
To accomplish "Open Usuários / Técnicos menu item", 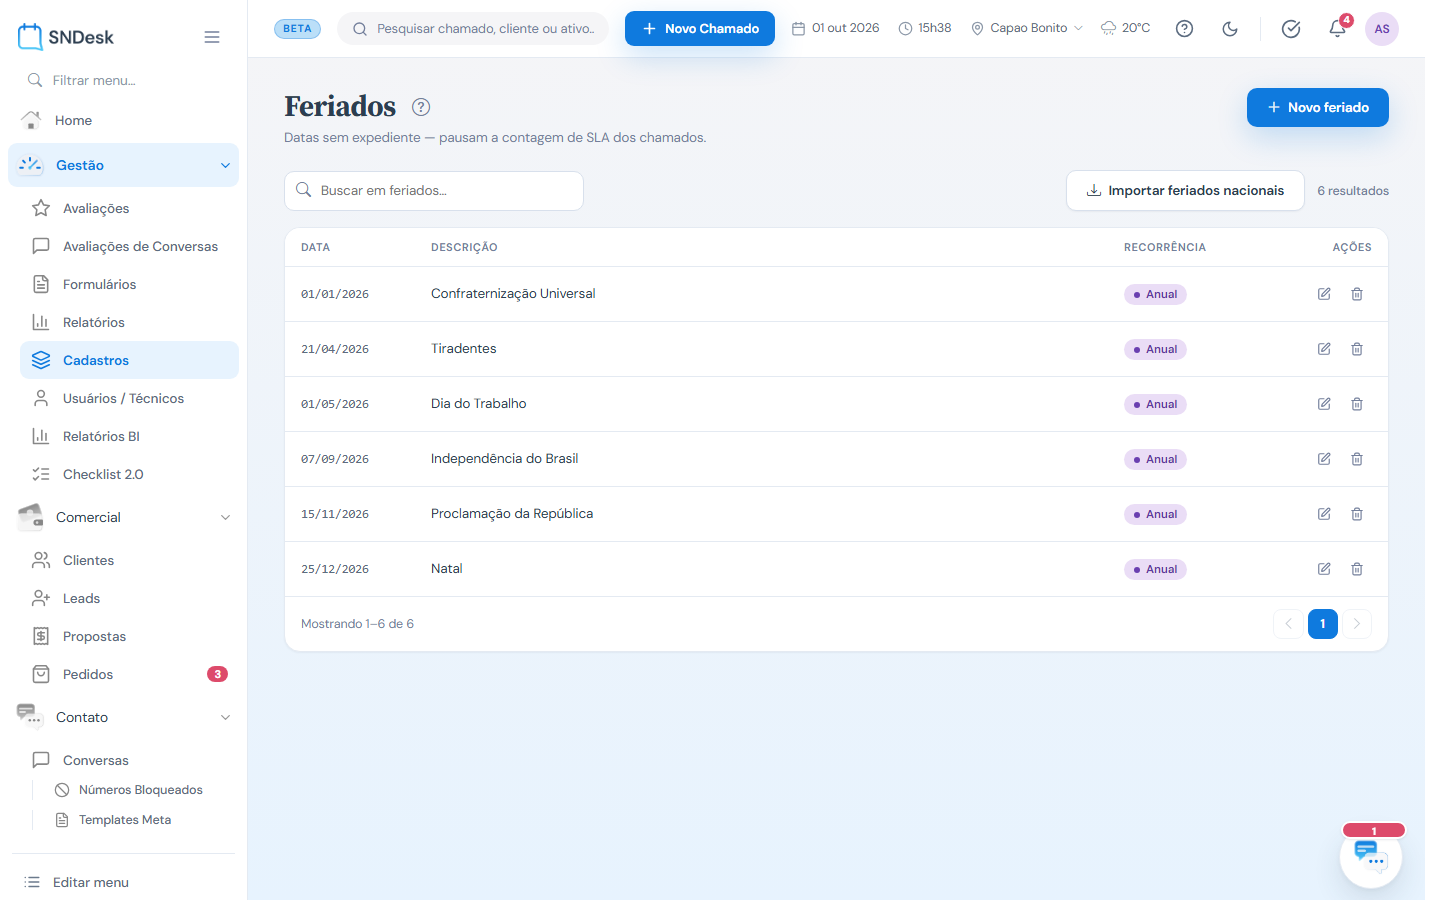I will pos(129,398).
